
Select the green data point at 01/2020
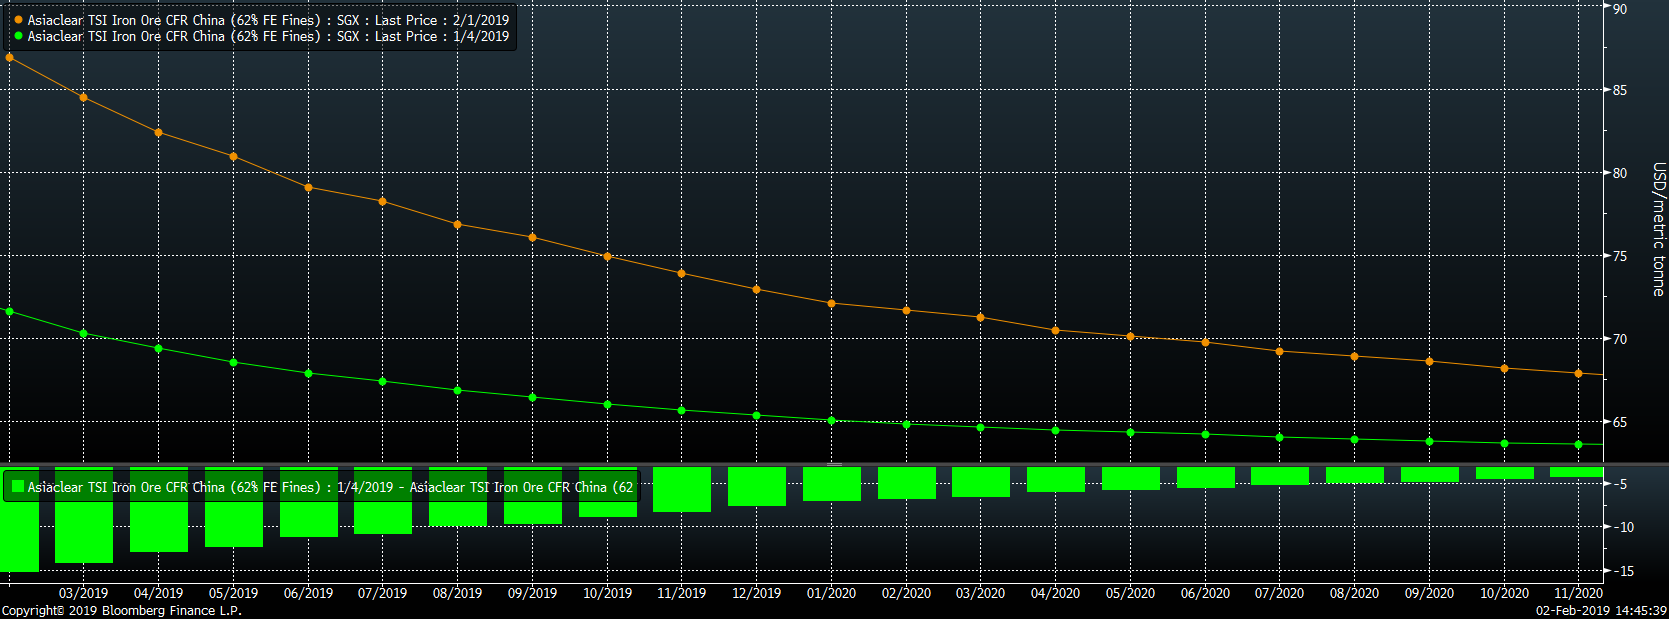pos(832,420)
